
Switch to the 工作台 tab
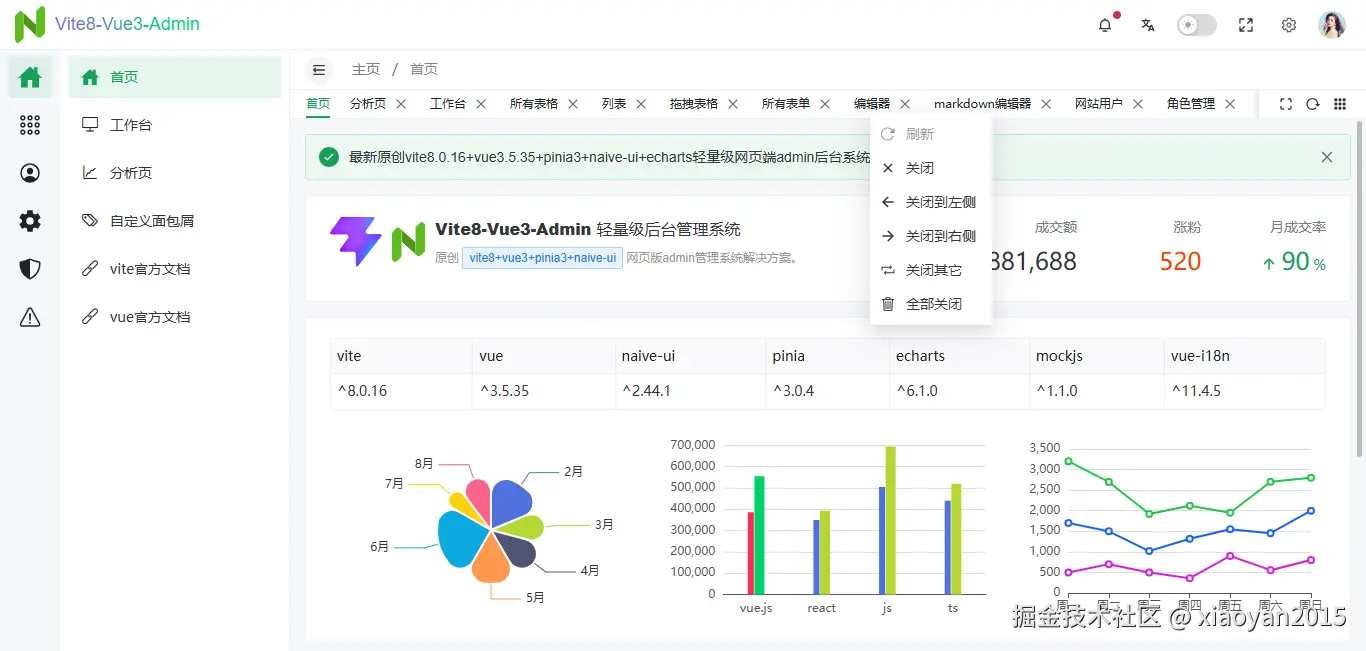[448, 103]
